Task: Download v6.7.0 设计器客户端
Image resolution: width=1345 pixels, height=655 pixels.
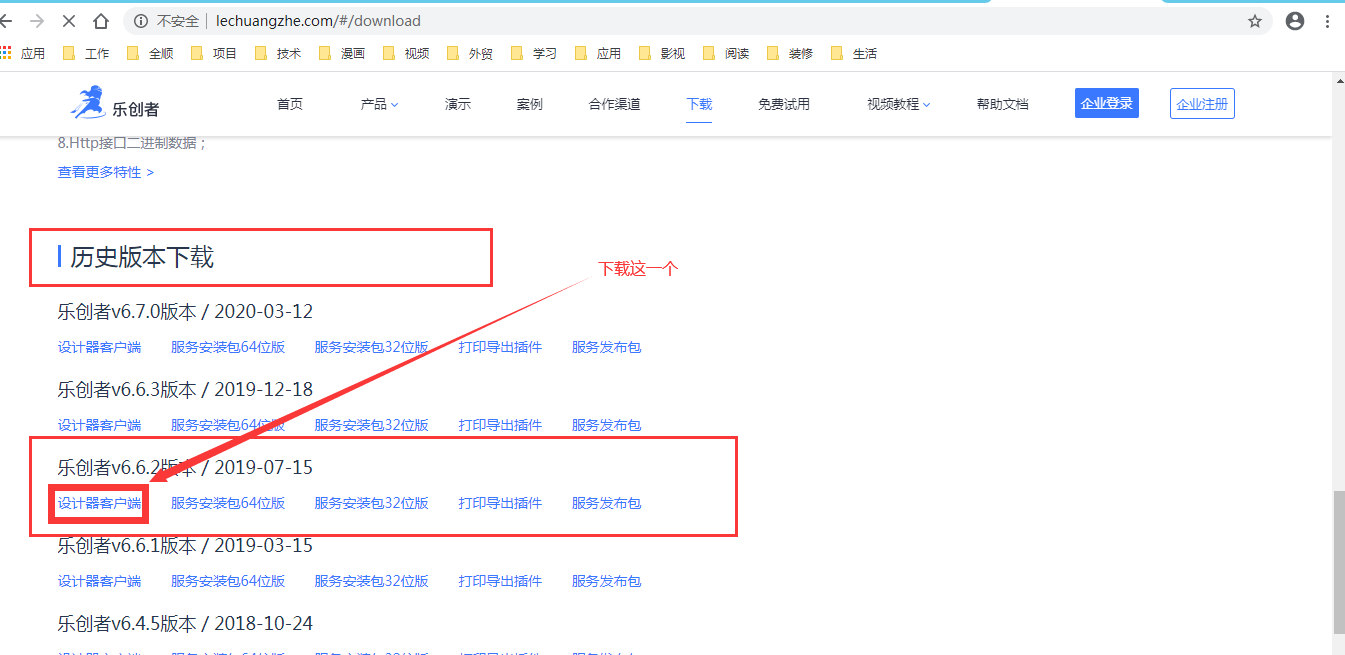Action: pyautogui.click(x=99, y=347)
